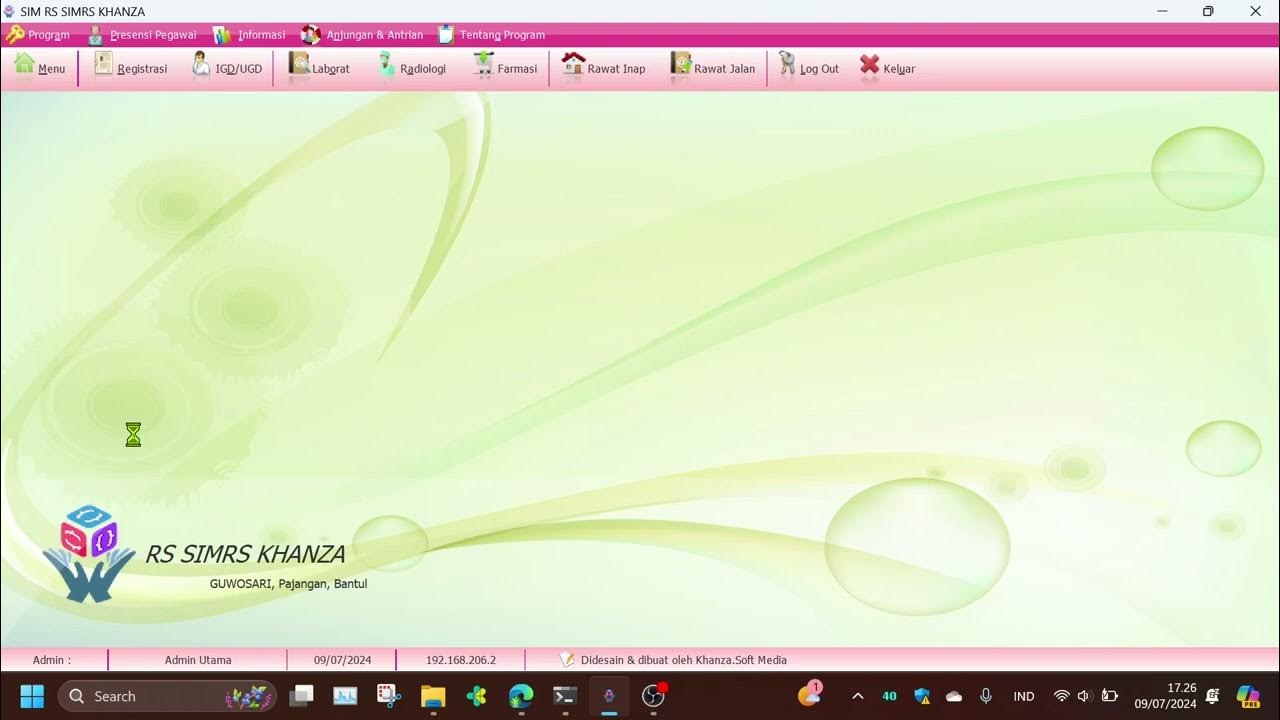The image size is (1280, 720).
Task: Open the Wi-Fi network tray icon
Action: (1062, 696)
